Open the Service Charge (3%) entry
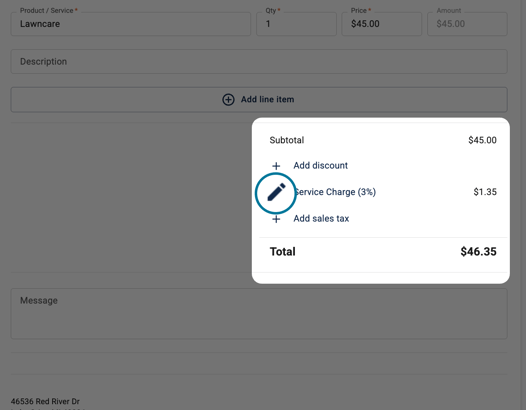Screen dimensions: 526x410 [x=335, y=192]
